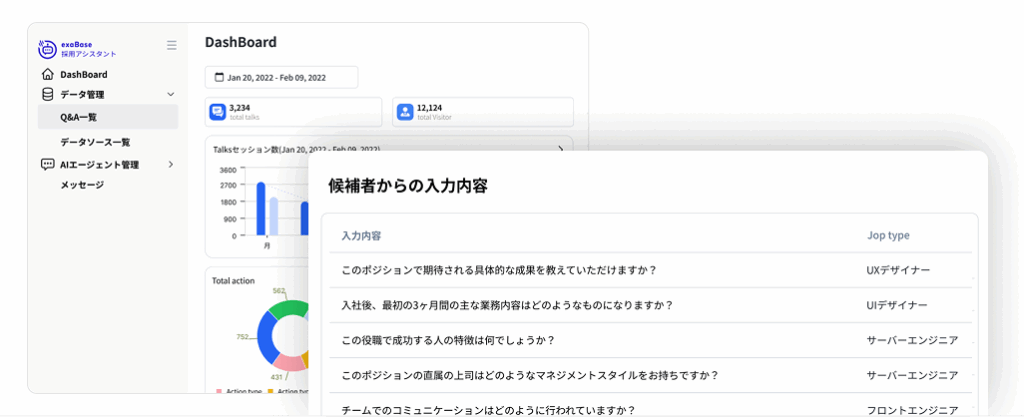Click the total talks chat icon

click(x=217, y=112)
